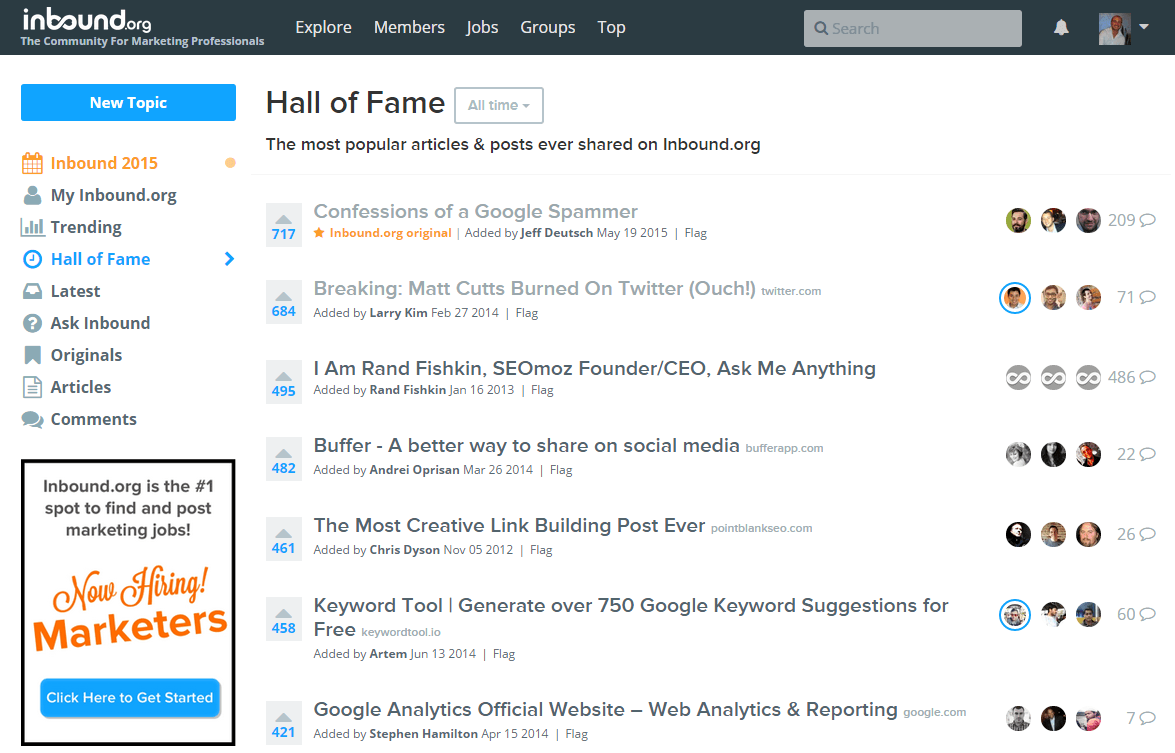This screenshot has height=753, width=1175.
Task: Click the Latest inbox tray icon
Action: point(32,291)
